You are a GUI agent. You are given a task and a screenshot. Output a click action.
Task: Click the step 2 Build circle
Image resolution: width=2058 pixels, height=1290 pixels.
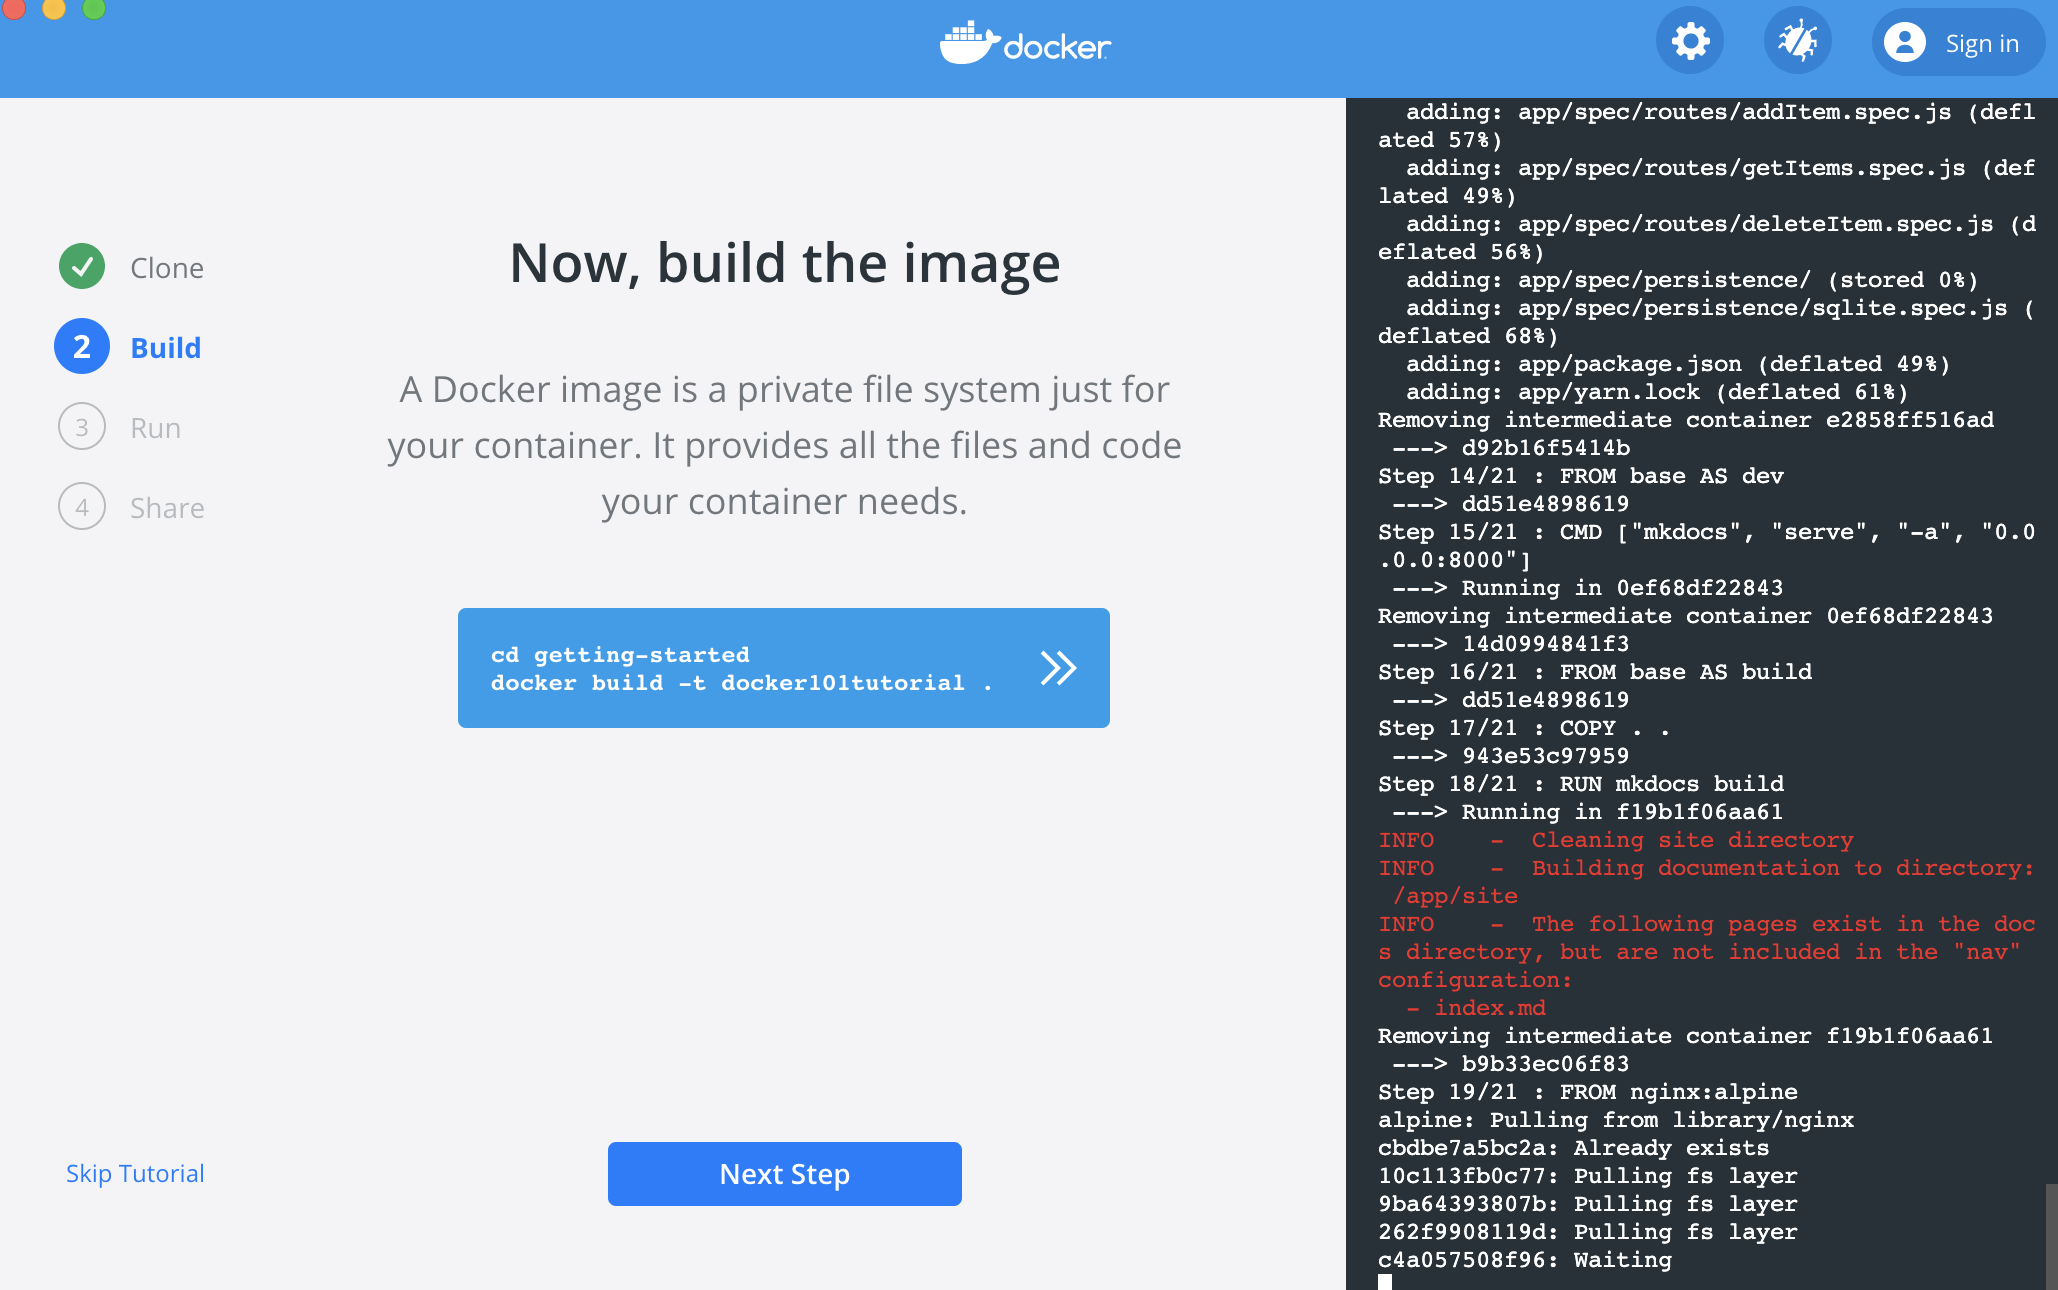(82, 347)
